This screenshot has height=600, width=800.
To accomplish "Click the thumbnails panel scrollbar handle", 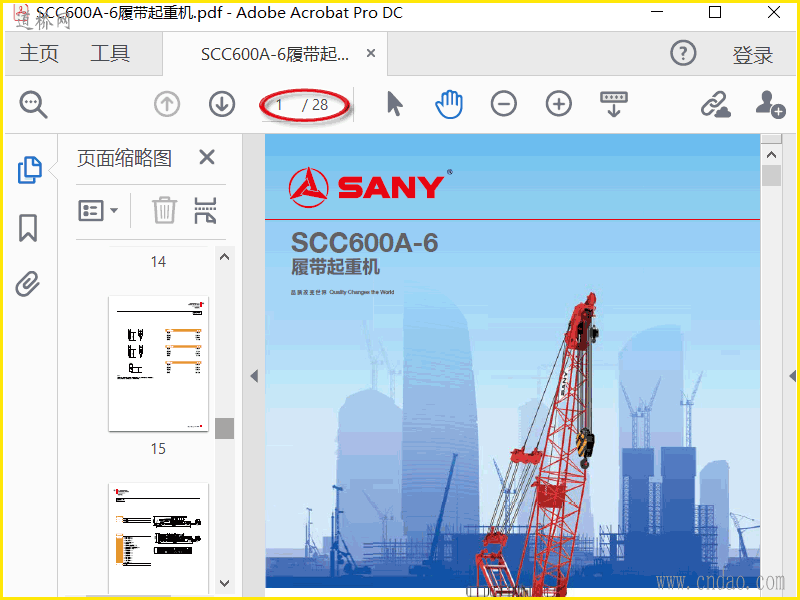I will [x=224, y=429].
